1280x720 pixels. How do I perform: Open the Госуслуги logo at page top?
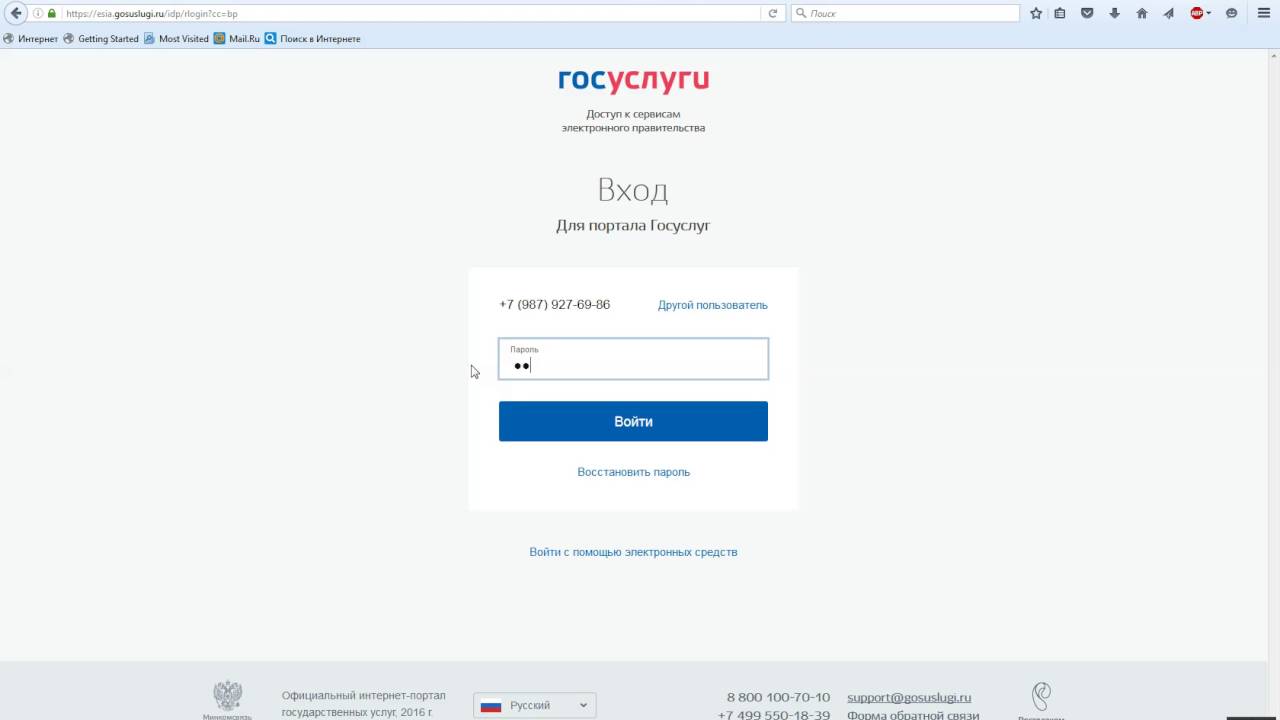click(x=634, y=80)
